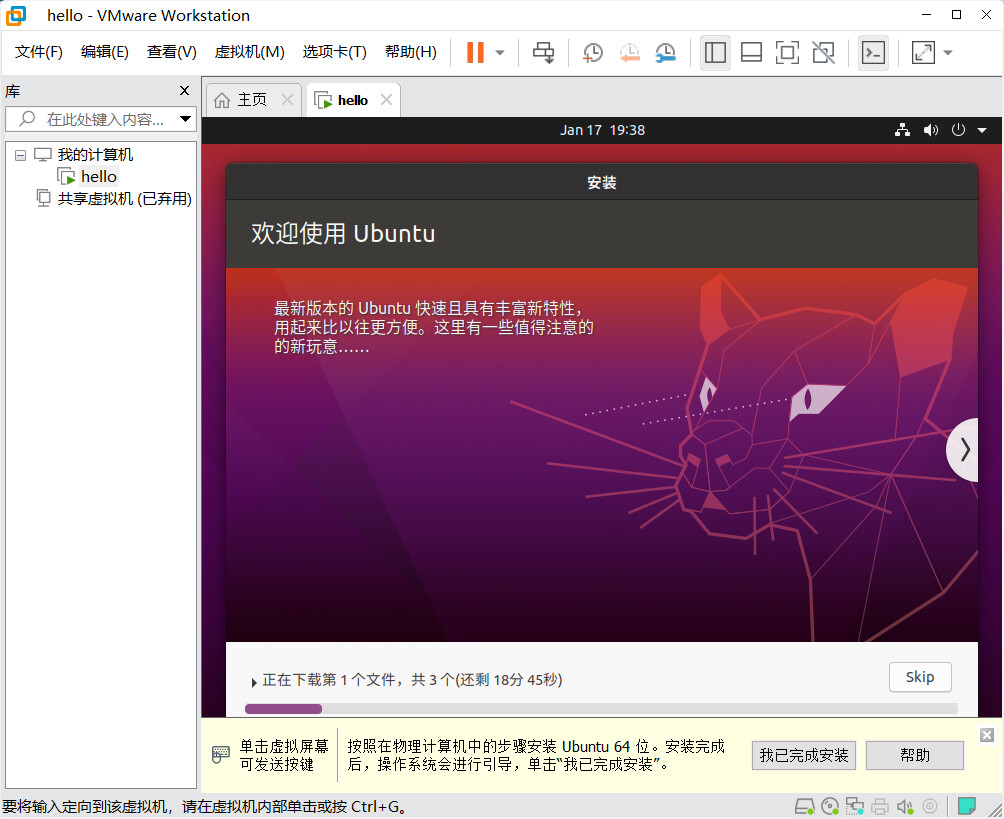Open the power options dropdown beside pause

tap(500, 53)
